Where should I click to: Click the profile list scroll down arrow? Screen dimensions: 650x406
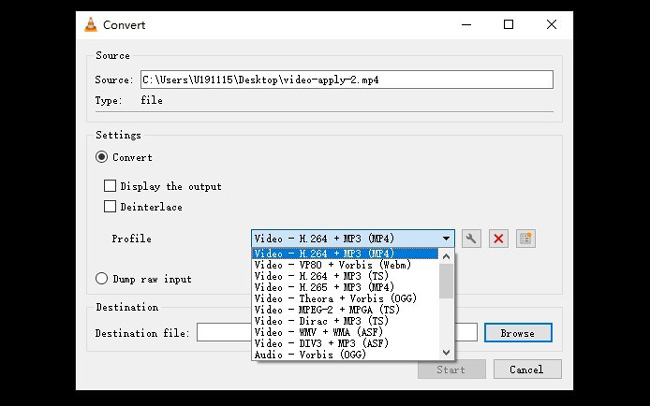[x=446, y=353]
